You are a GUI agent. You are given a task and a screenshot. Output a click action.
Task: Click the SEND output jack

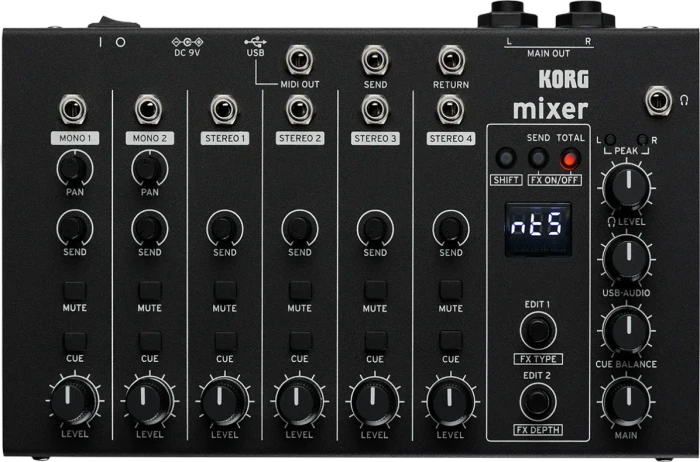[x=375, y=60]
